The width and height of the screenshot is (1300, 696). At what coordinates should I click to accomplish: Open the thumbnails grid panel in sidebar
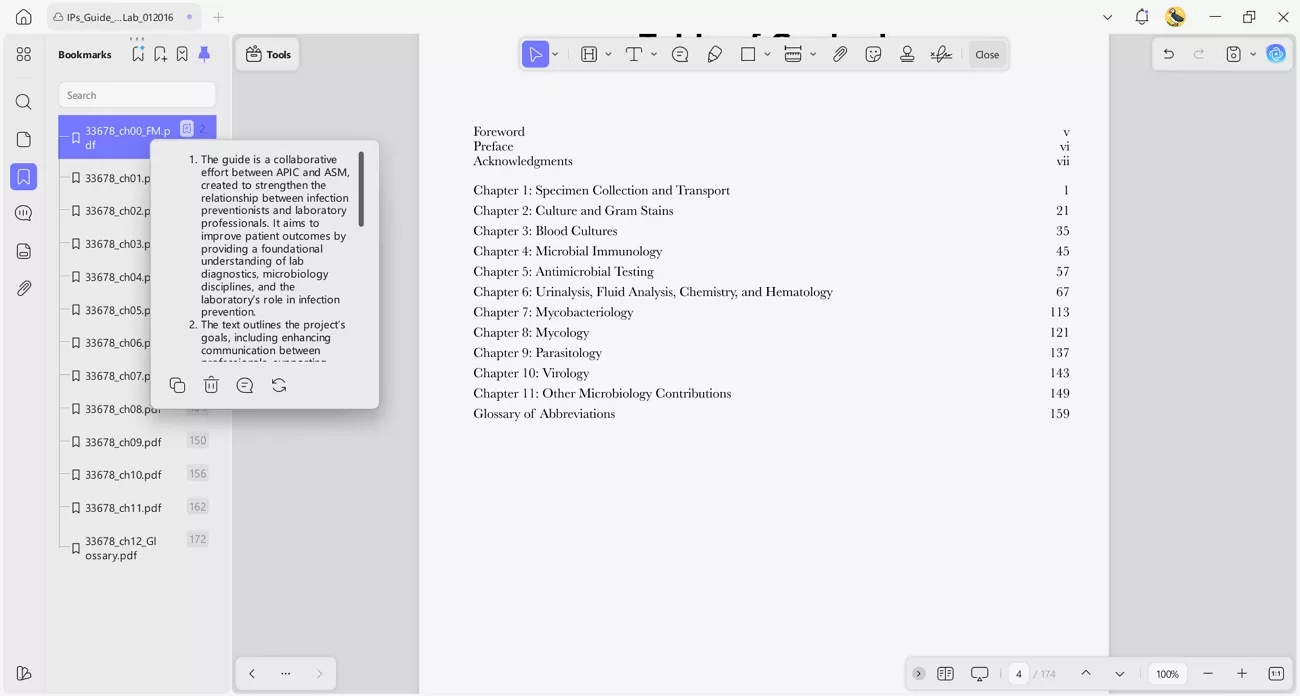point(24,54)
